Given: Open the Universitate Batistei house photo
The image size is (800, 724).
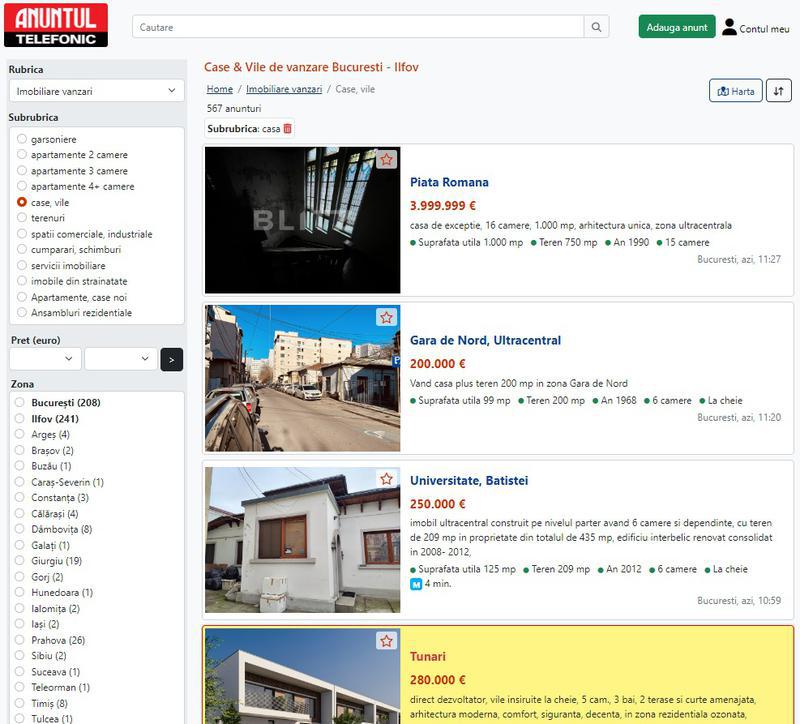Looking at the screenshot, I should (x=303, y=540).
